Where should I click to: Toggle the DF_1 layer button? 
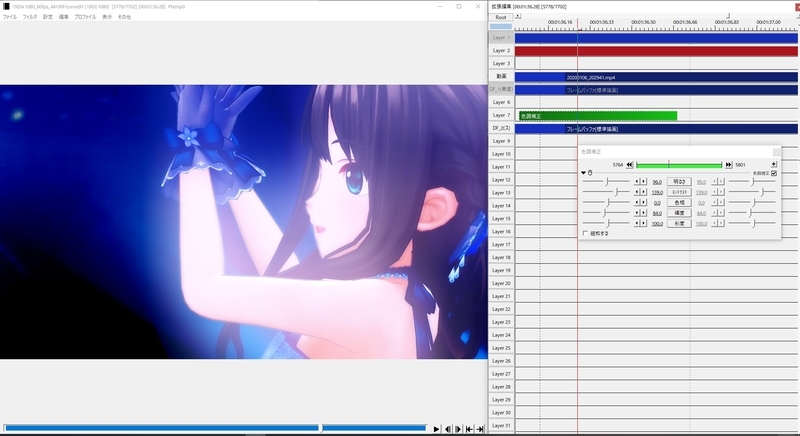point(501,89)
